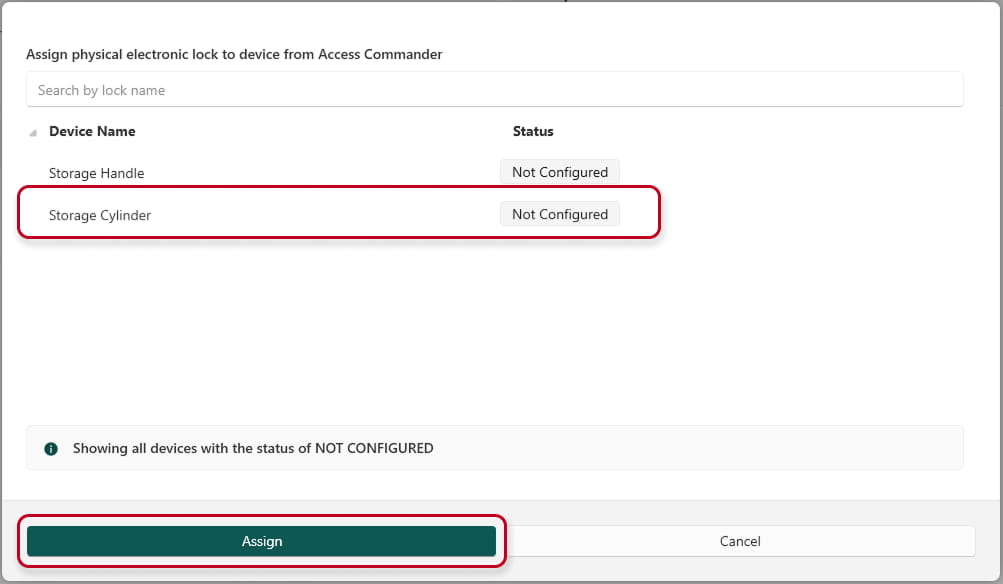This screenshot has height=584, width=1003.
Task: Click Not Configured status of Storage Handle
Action: click(560, 172)
